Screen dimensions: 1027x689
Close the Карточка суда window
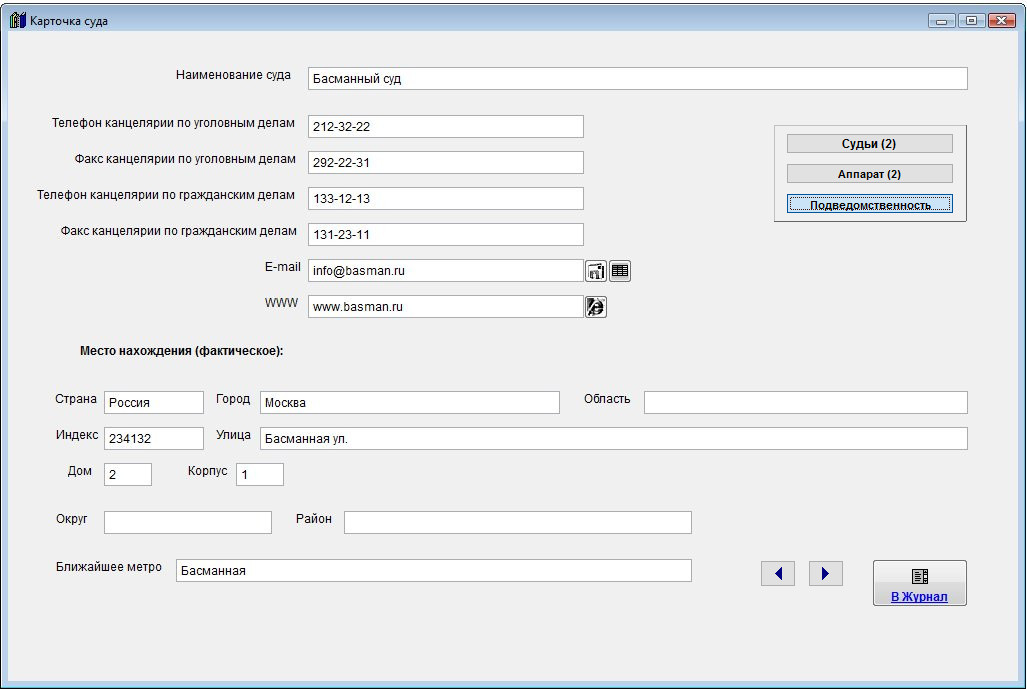point(1001,21)
